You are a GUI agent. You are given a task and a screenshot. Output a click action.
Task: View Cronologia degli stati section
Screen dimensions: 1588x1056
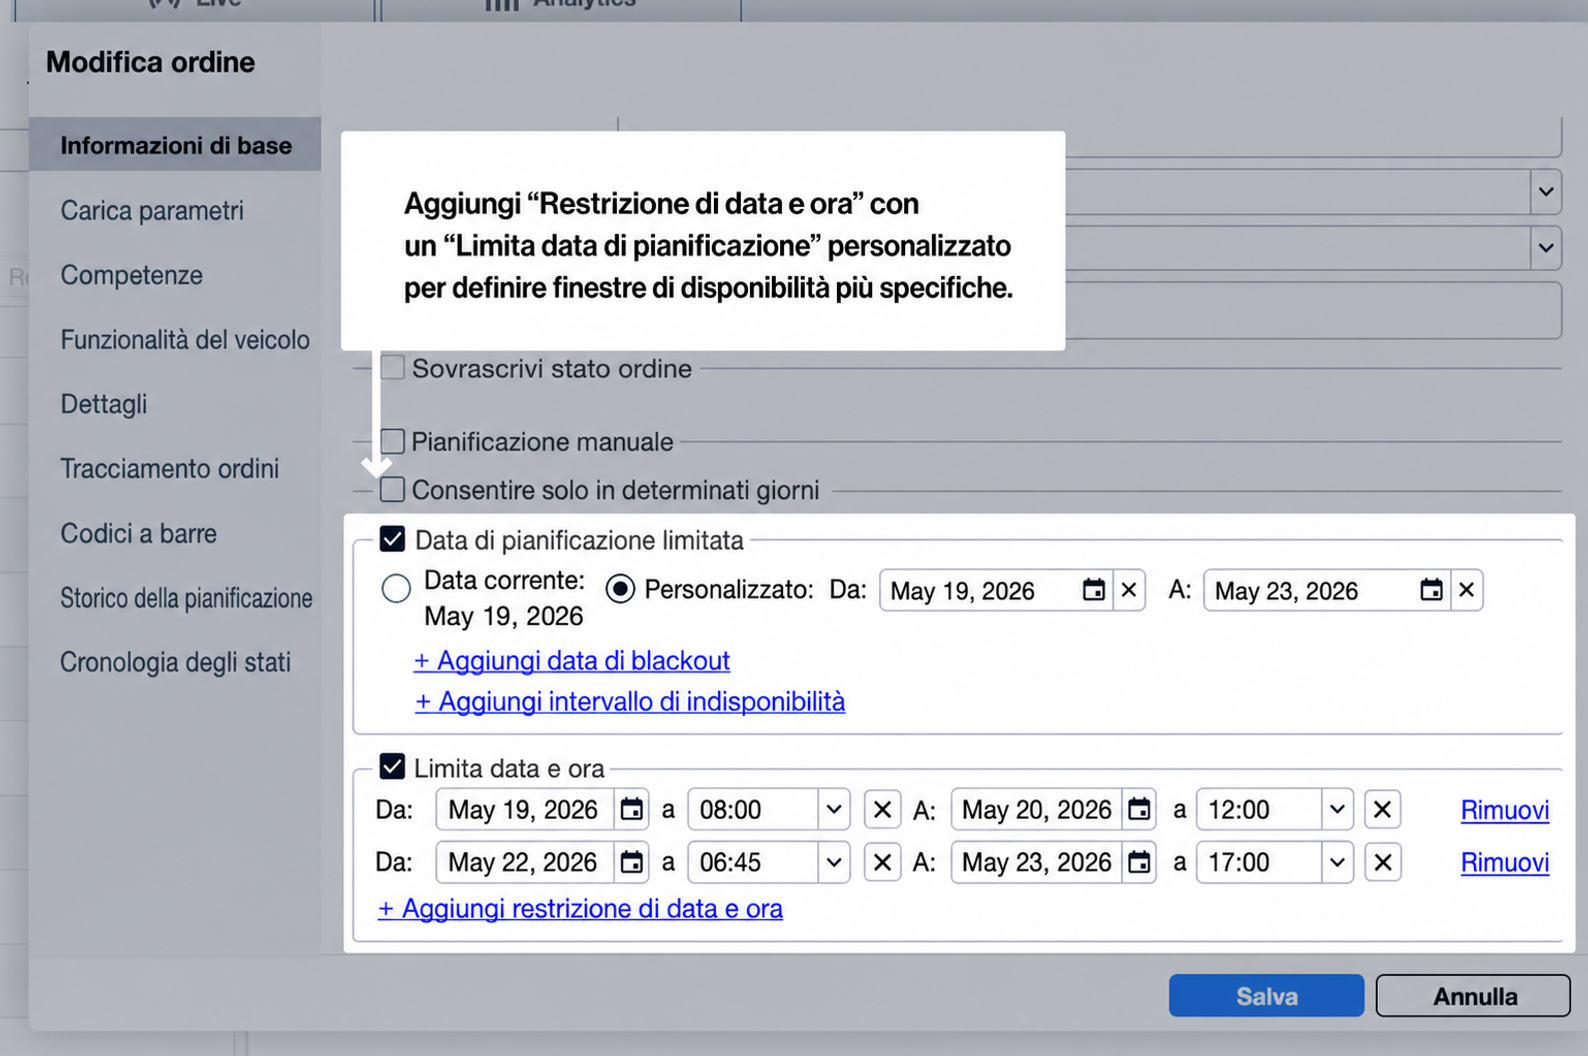click(175, 662)
